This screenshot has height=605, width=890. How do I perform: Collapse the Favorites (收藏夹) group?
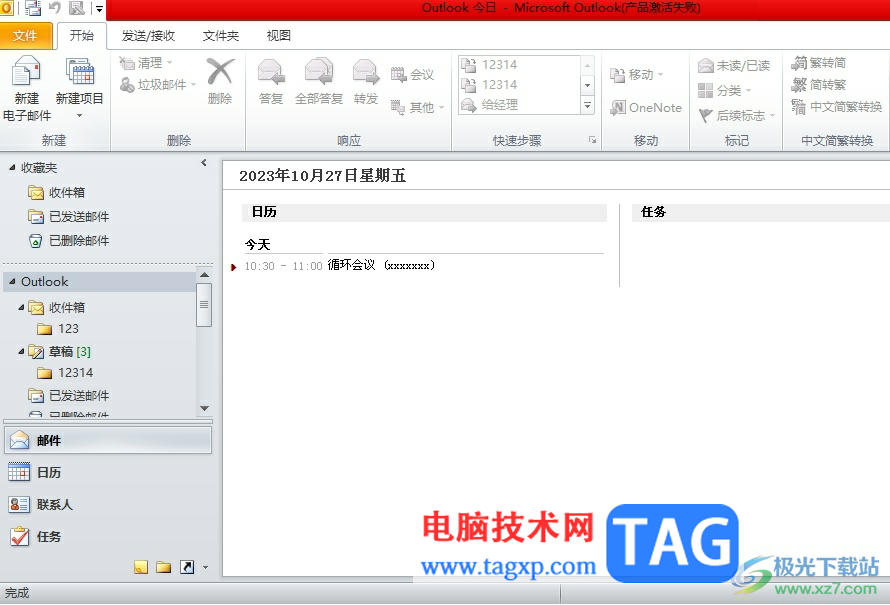(x=12, y=167)
